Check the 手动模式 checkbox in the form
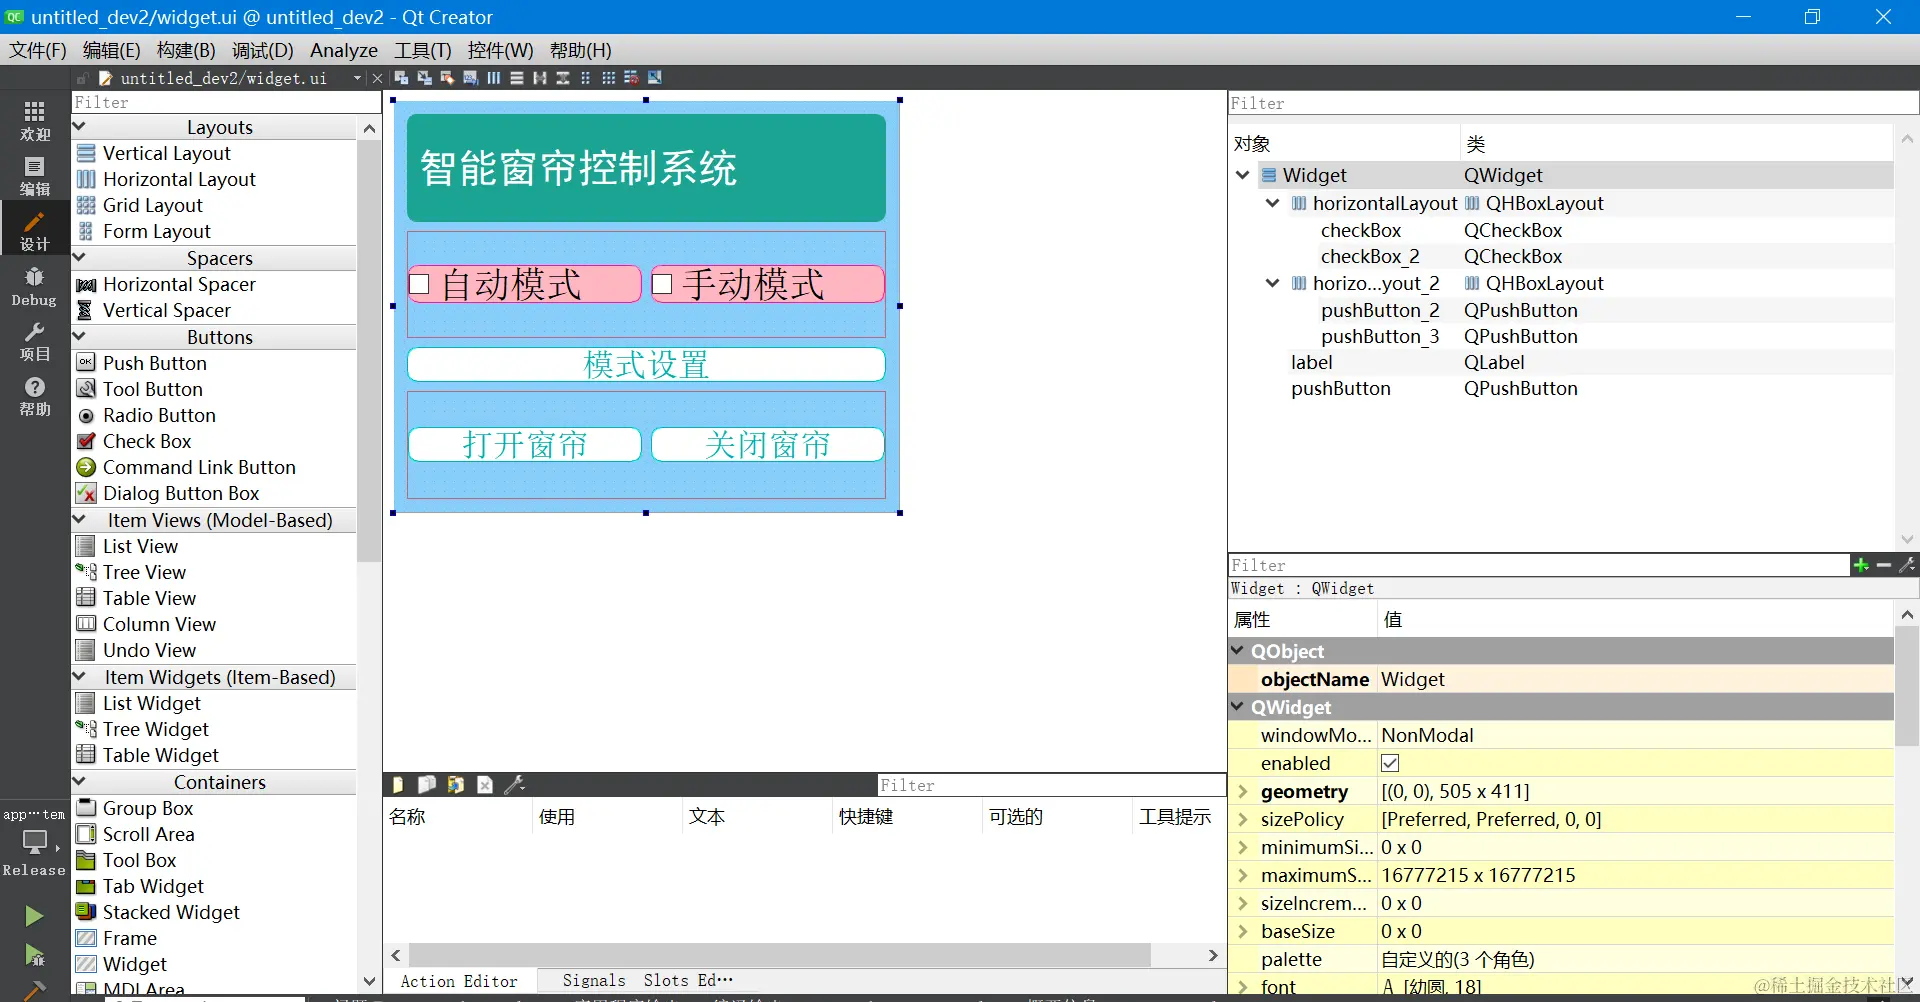 click(661, 284)
